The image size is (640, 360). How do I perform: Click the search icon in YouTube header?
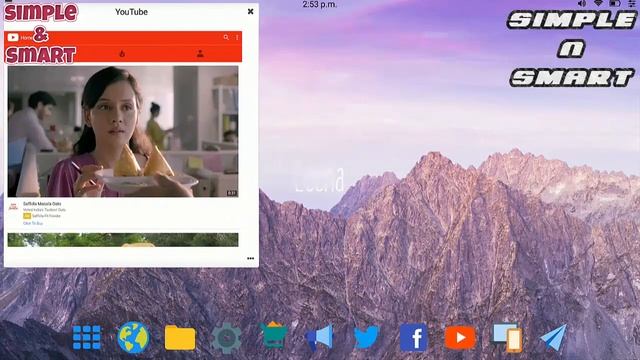point(226,37)
